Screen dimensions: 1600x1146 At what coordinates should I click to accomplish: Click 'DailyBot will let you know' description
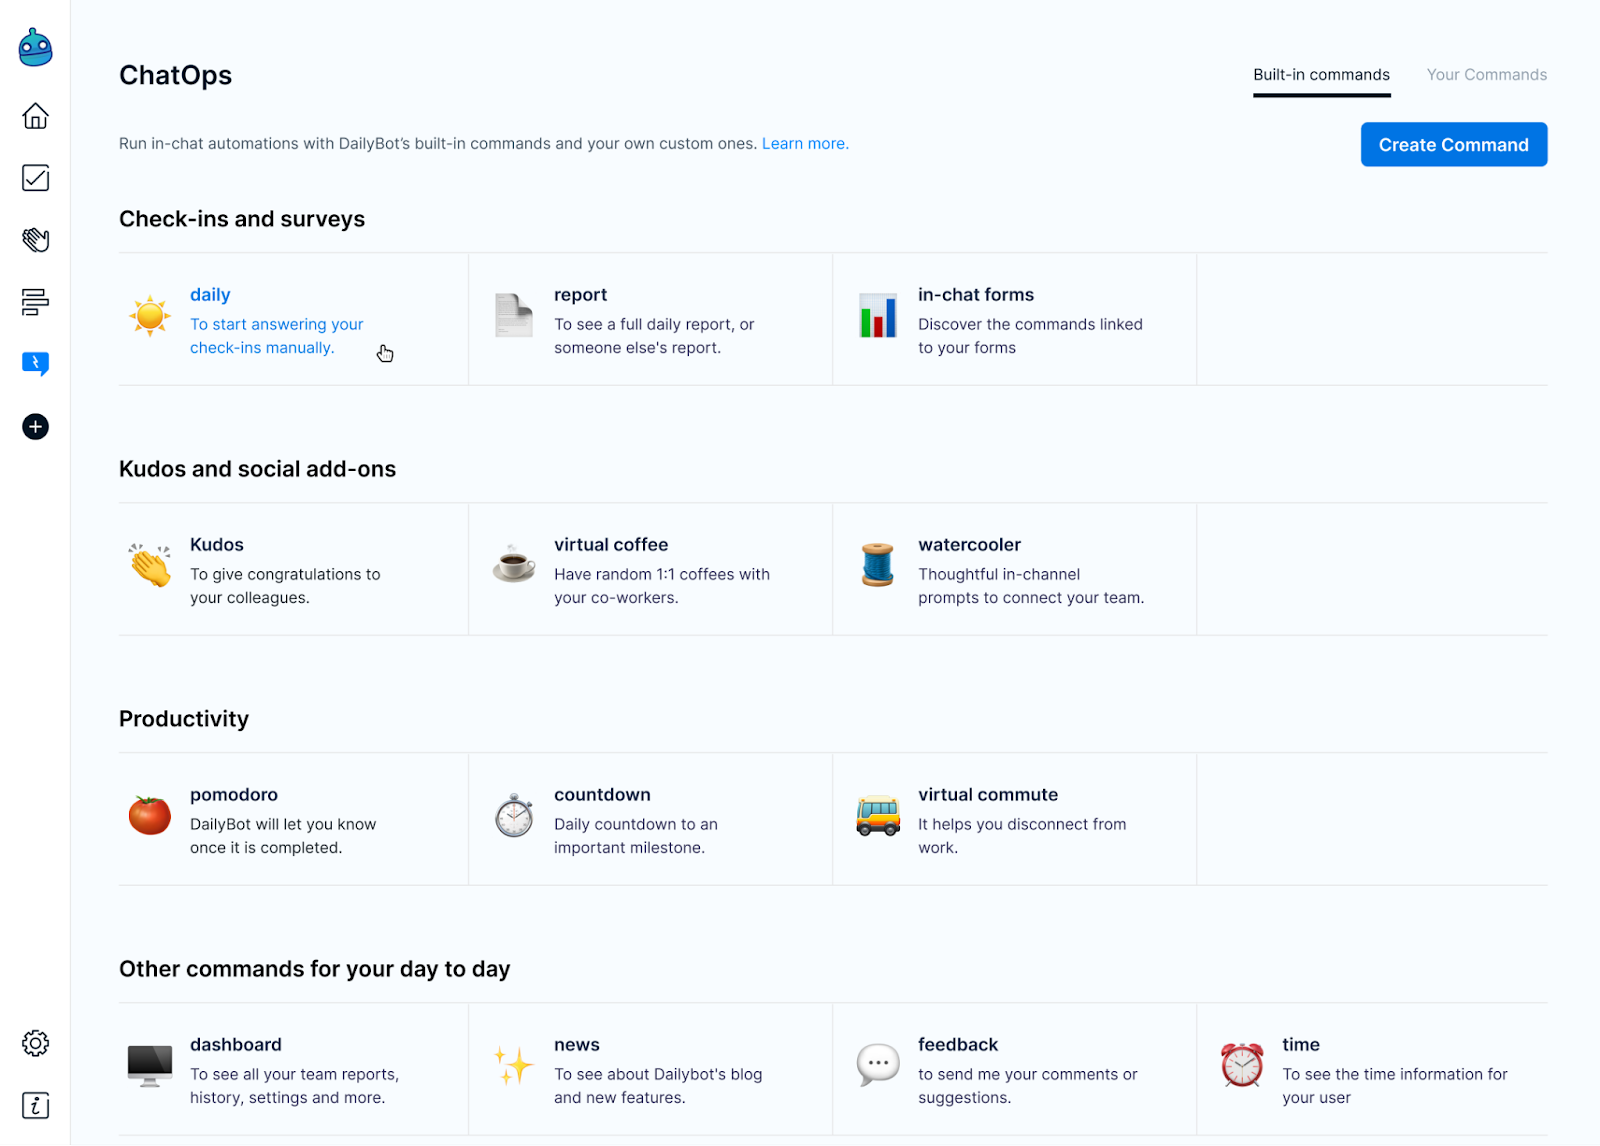click(x=283, y=836)
